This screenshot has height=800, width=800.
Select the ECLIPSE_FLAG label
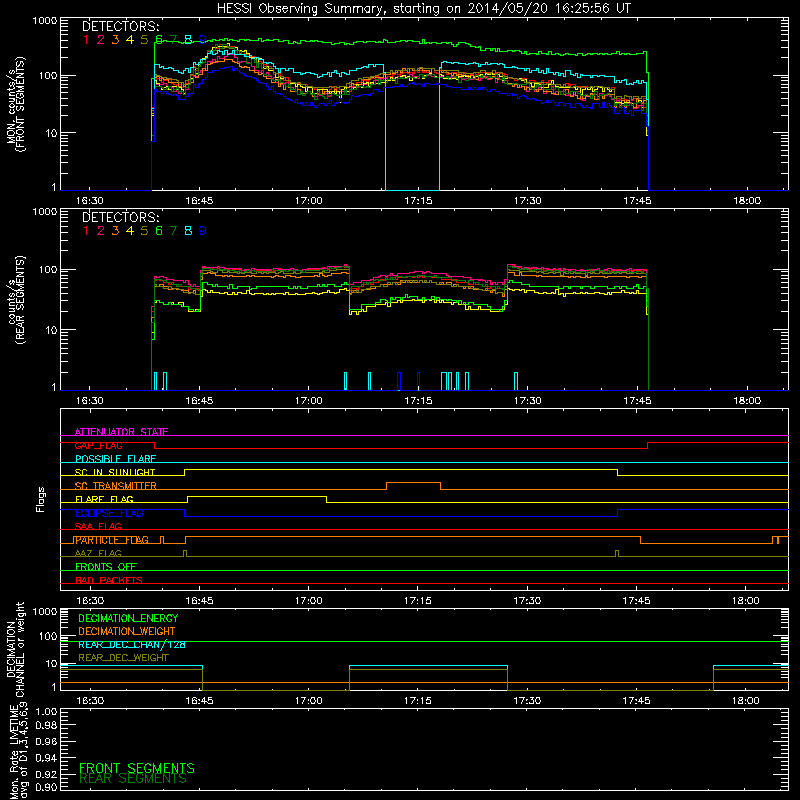coord(109,513)
